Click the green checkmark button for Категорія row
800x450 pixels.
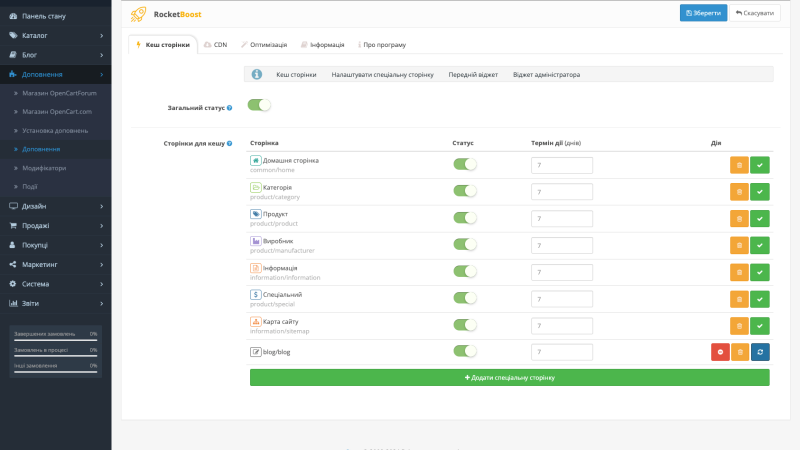point(760,192)
